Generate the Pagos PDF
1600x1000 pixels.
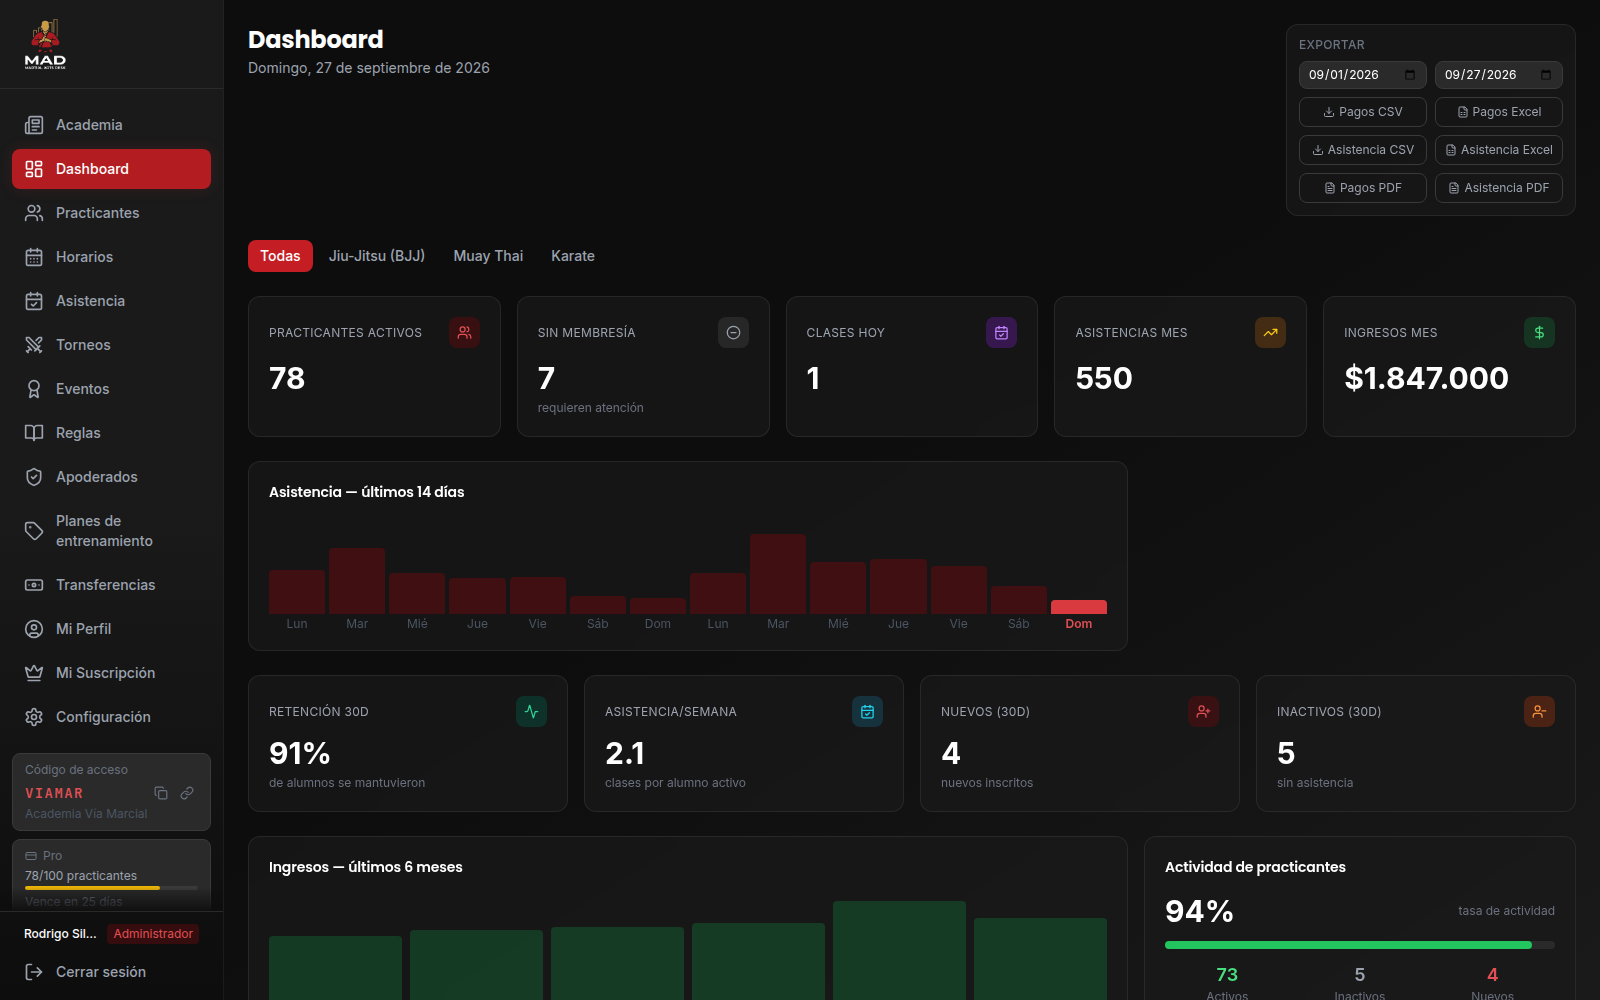(x=1363, y=188)
